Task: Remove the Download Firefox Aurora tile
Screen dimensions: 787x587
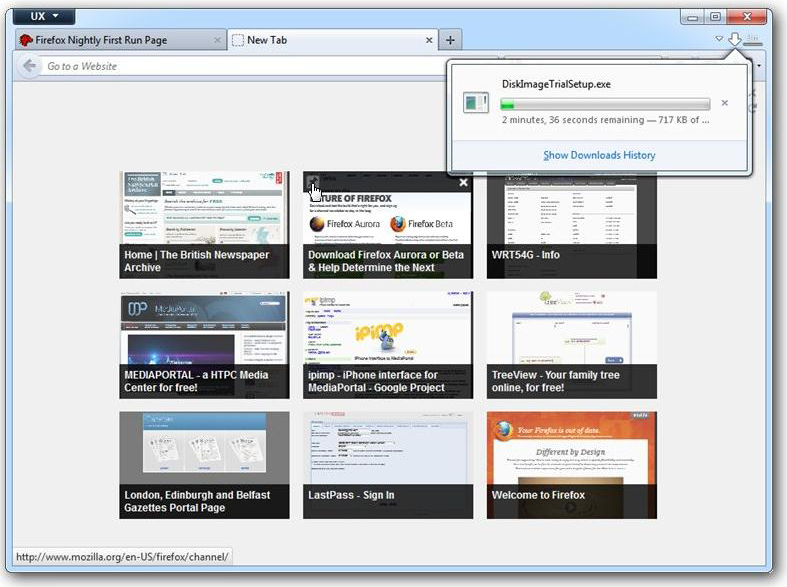Action: (463, 182)
